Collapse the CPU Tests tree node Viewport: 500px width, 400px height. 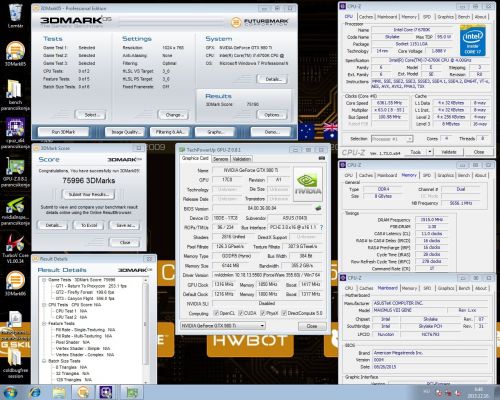tap(44, 305)
